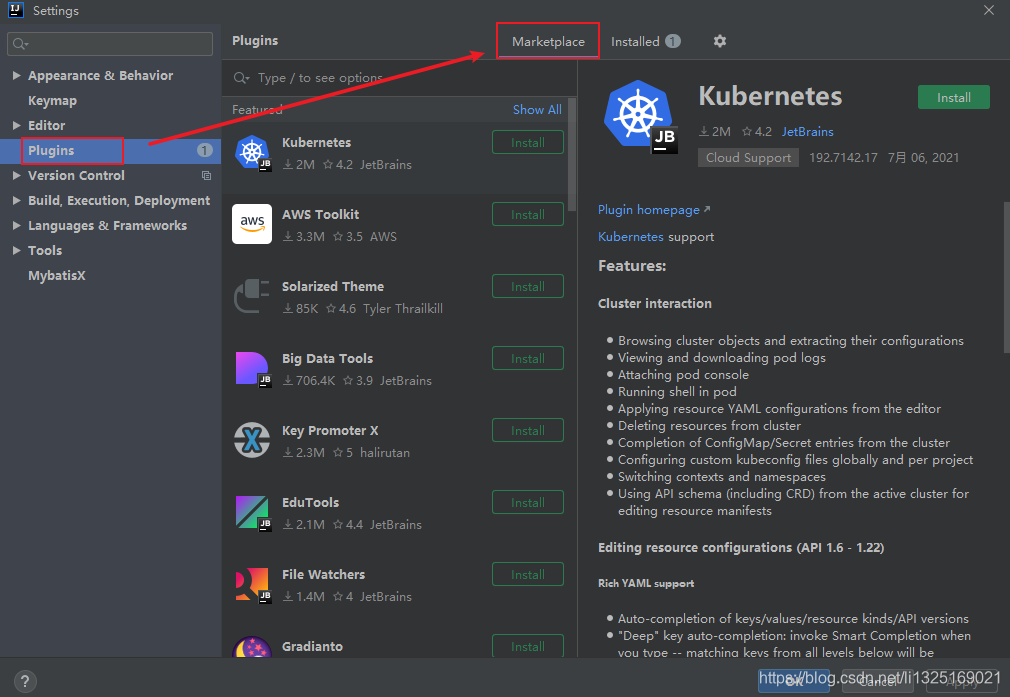Click the Key Promoter X icon

click(x=252, y=440)
